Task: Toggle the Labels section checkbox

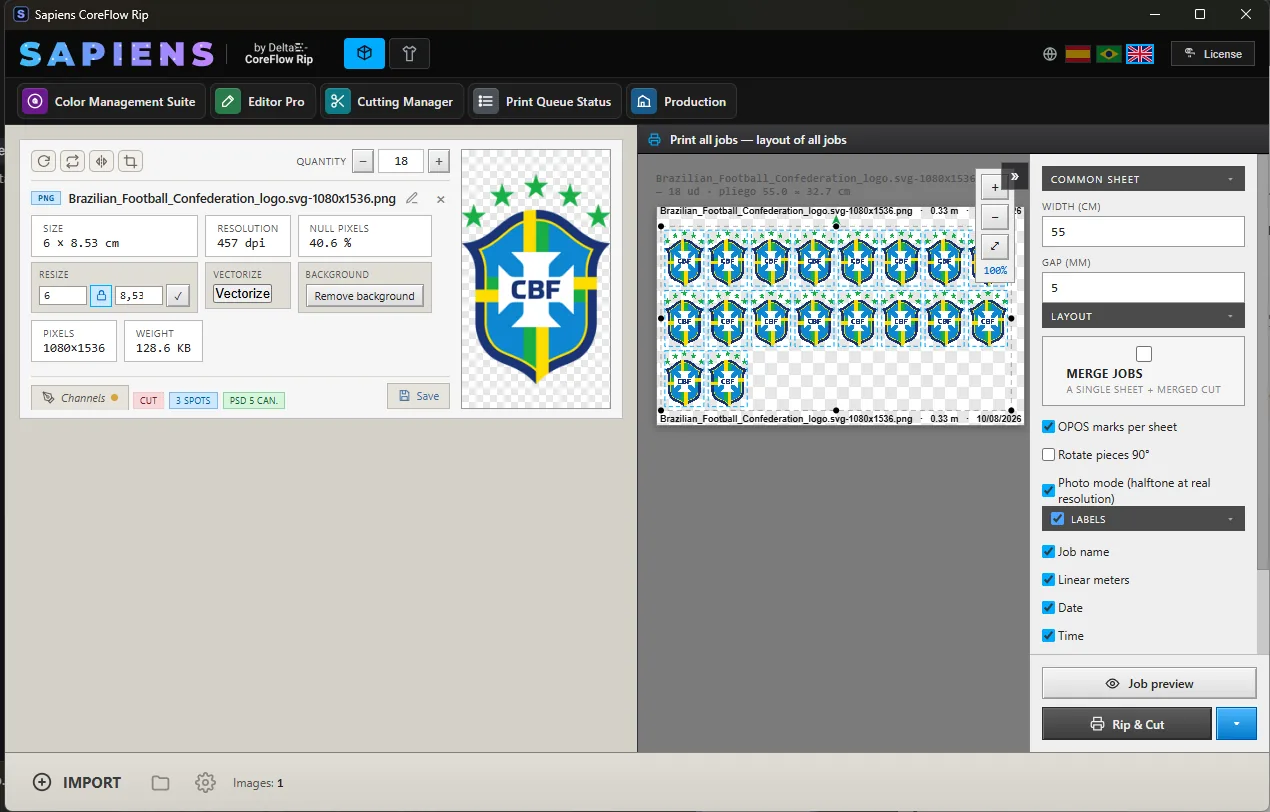Action: pyautogui.click(x=1058, y=519)
